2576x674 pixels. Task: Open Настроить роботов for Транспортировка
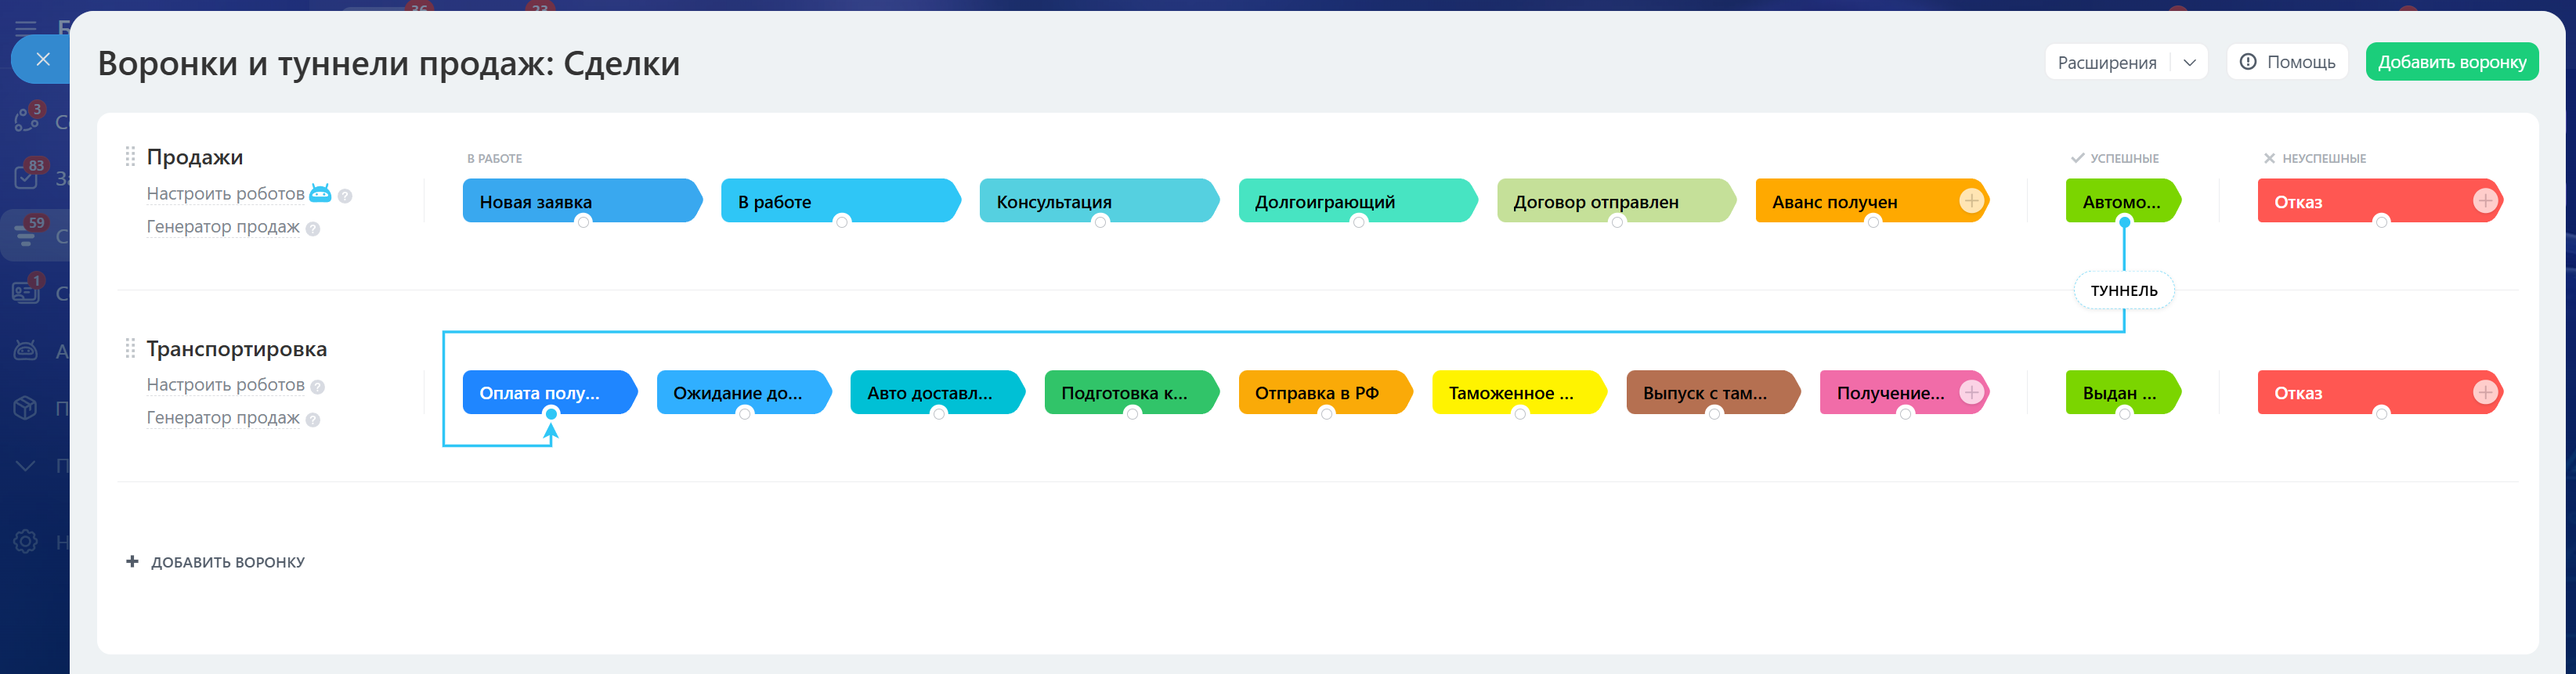(x=226, y=385)
